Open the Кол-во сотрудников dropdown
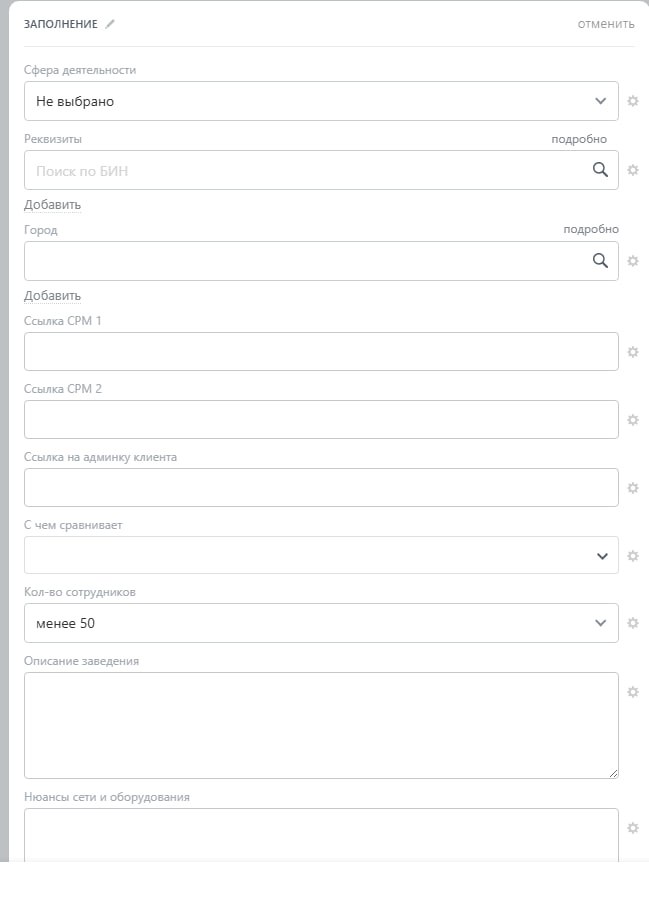Screen dimensions: 649x908 click(320, 623)
